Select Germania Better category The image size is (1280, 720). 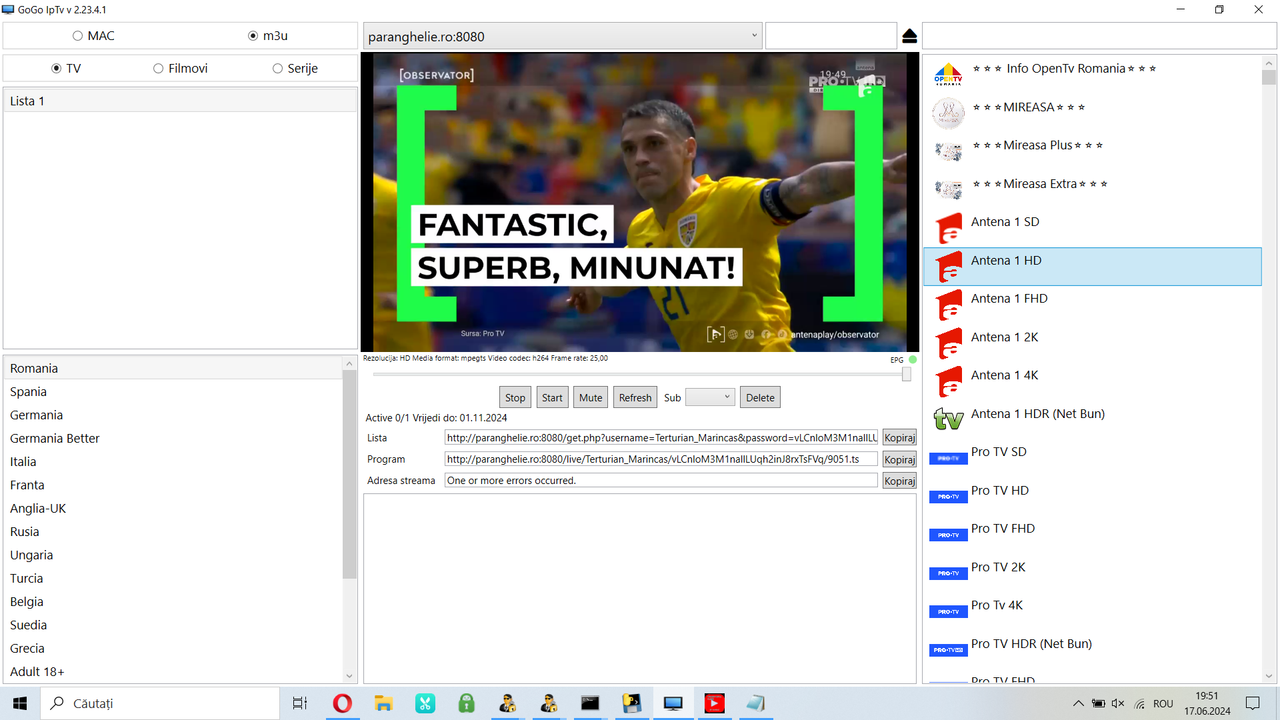pyautogui.click(x=174, y=438)
